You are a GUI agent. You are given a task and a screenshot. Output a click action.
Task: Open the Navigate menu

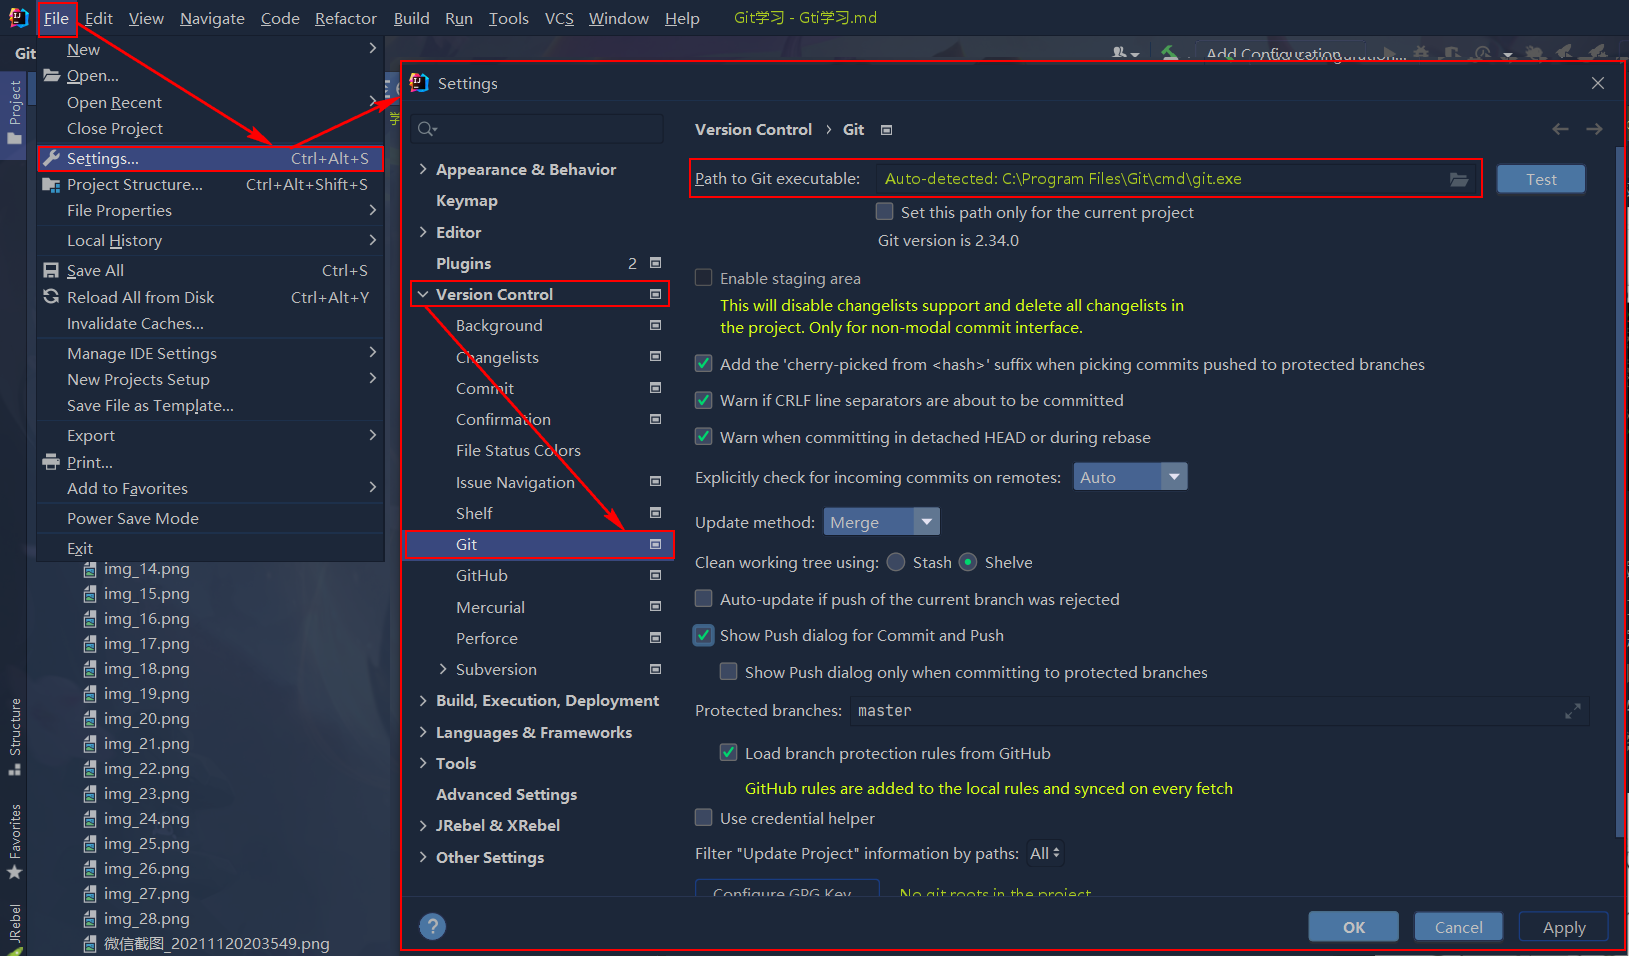click(x=212, y=18)
